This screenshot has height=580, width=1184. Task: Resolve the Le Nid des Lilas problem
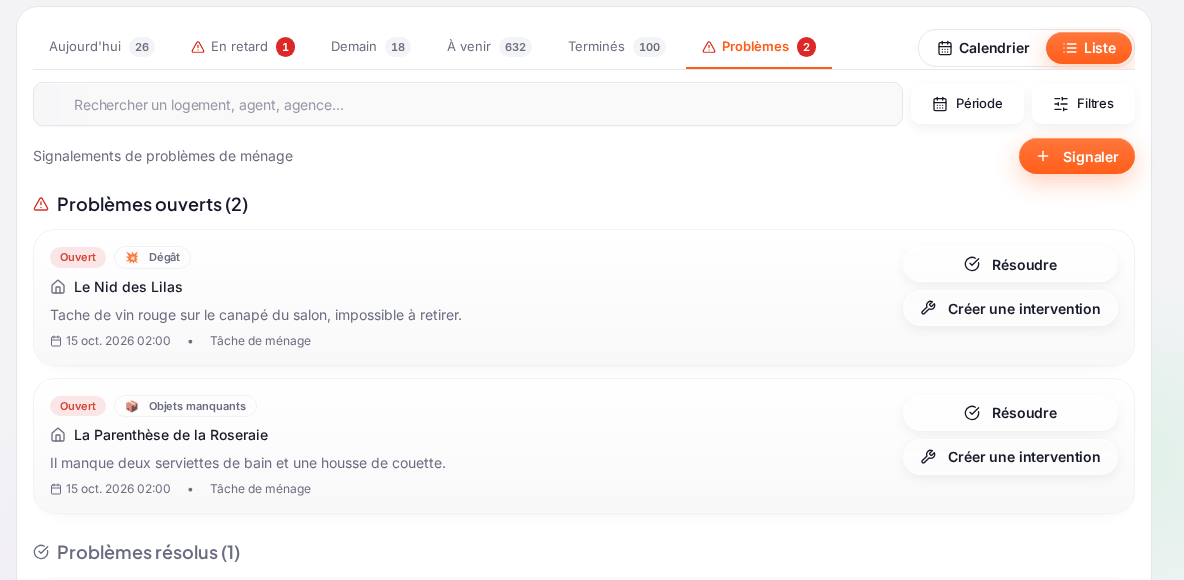pos(1010,264)
